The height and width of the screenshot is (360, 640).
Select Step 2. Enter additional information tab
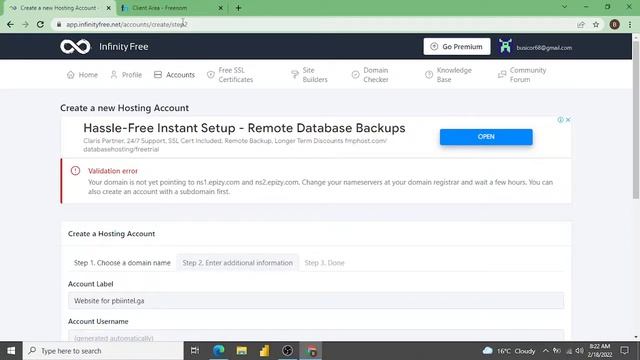[x=238, y=263]
